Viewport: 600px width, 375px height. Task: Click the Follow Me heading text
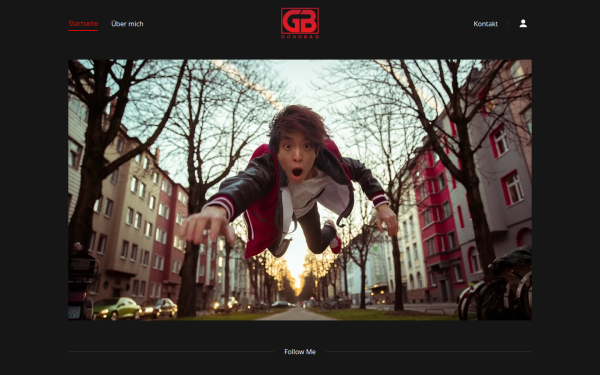pyautogui.click(x=300, y=352)
